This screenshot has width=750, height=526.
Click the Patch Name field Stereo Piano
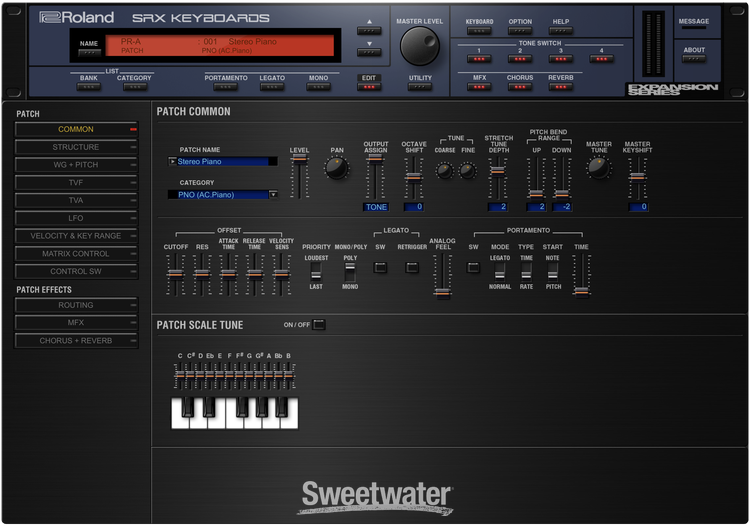pos(227,162)
